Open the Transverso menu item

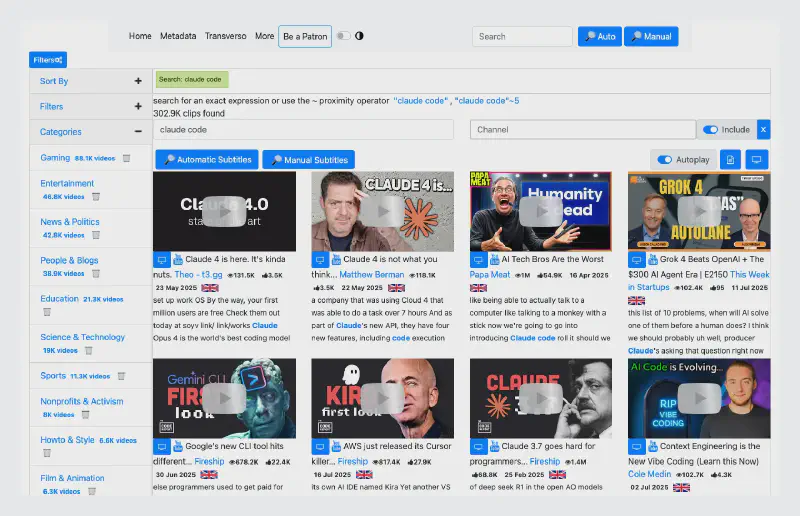(225, 36)
